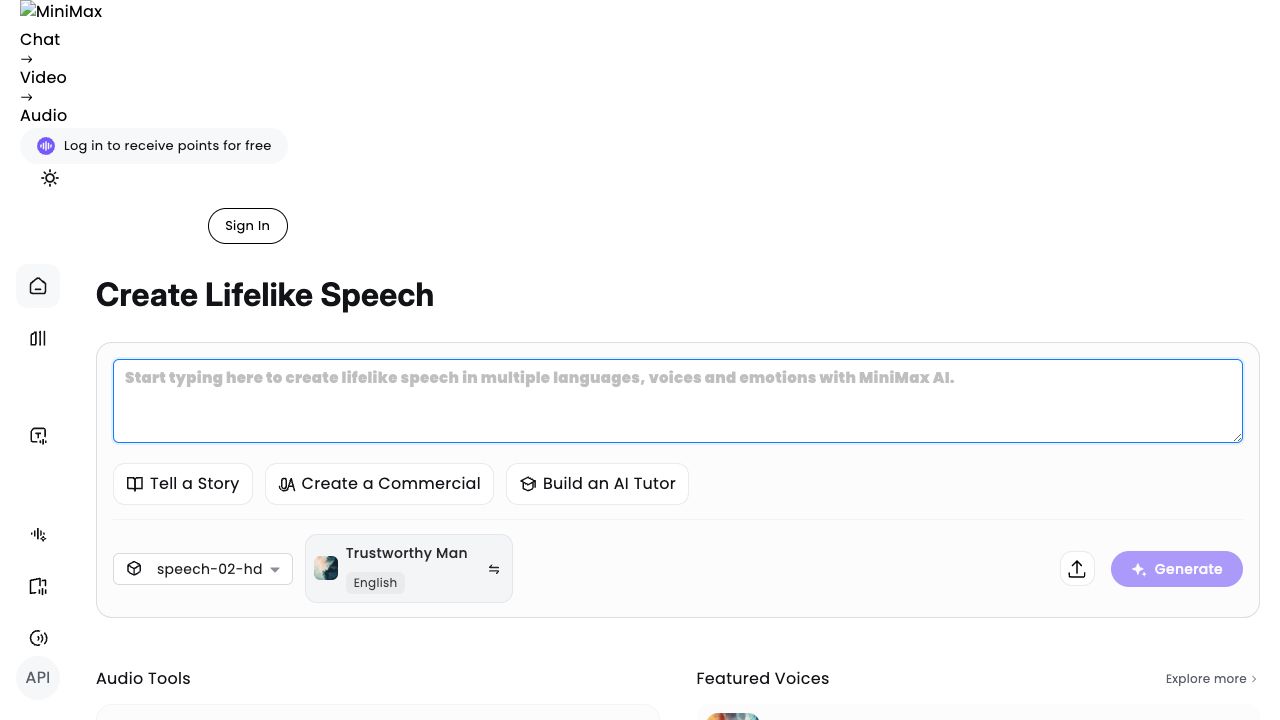The height and width of the screenshot is (720, 1280).
Task: Click the book-with-waveform sidebar icon
Action: 38,586
